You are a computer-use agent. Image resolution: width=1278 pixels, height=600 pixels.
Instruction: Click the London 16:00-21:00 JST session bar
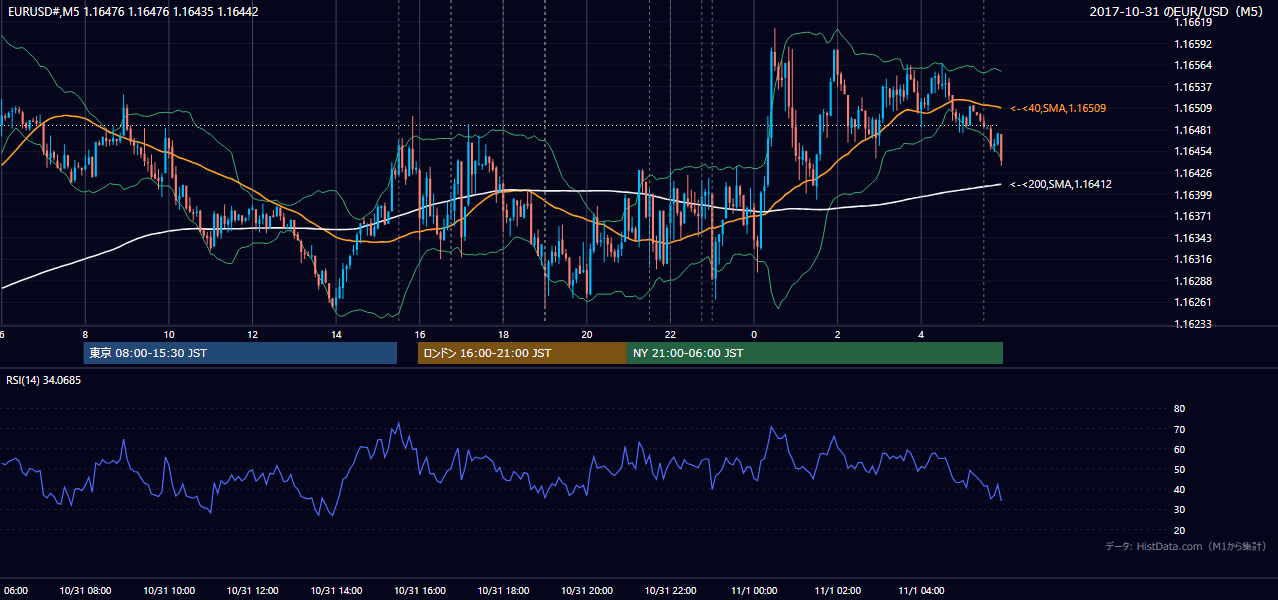pos(522,353)
